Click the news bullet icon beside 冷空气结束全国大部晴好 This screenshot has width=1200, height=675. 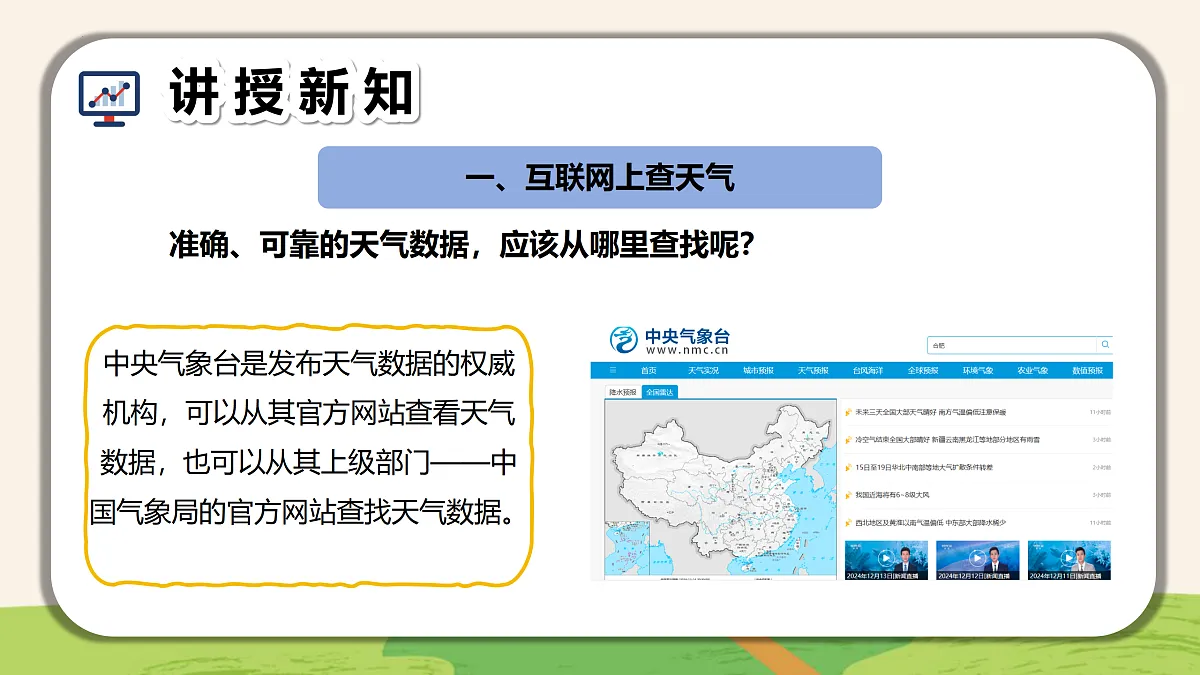pyautogui.click(x=848, y=439)
